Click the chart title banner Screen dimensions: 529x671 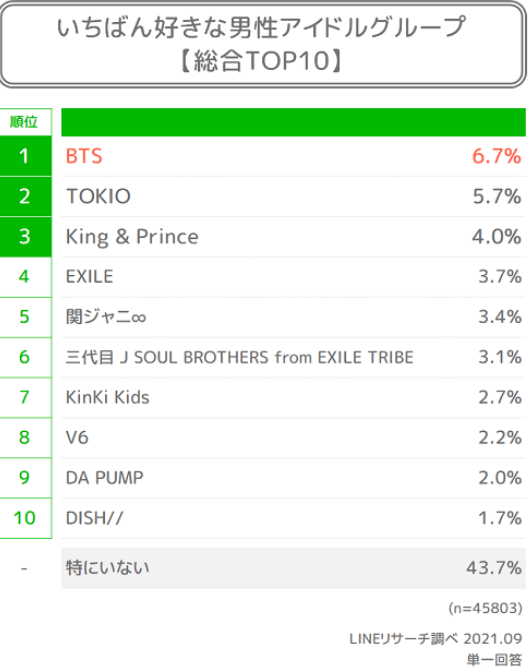pyautogui.click(x=263, y=44)
